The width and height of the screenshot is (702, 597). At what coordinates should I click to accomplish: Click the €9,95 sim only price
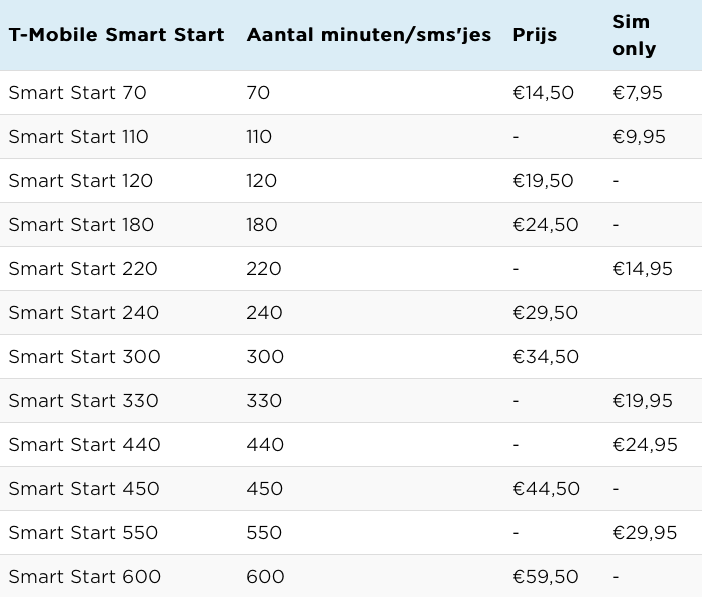tap(639, 137)
